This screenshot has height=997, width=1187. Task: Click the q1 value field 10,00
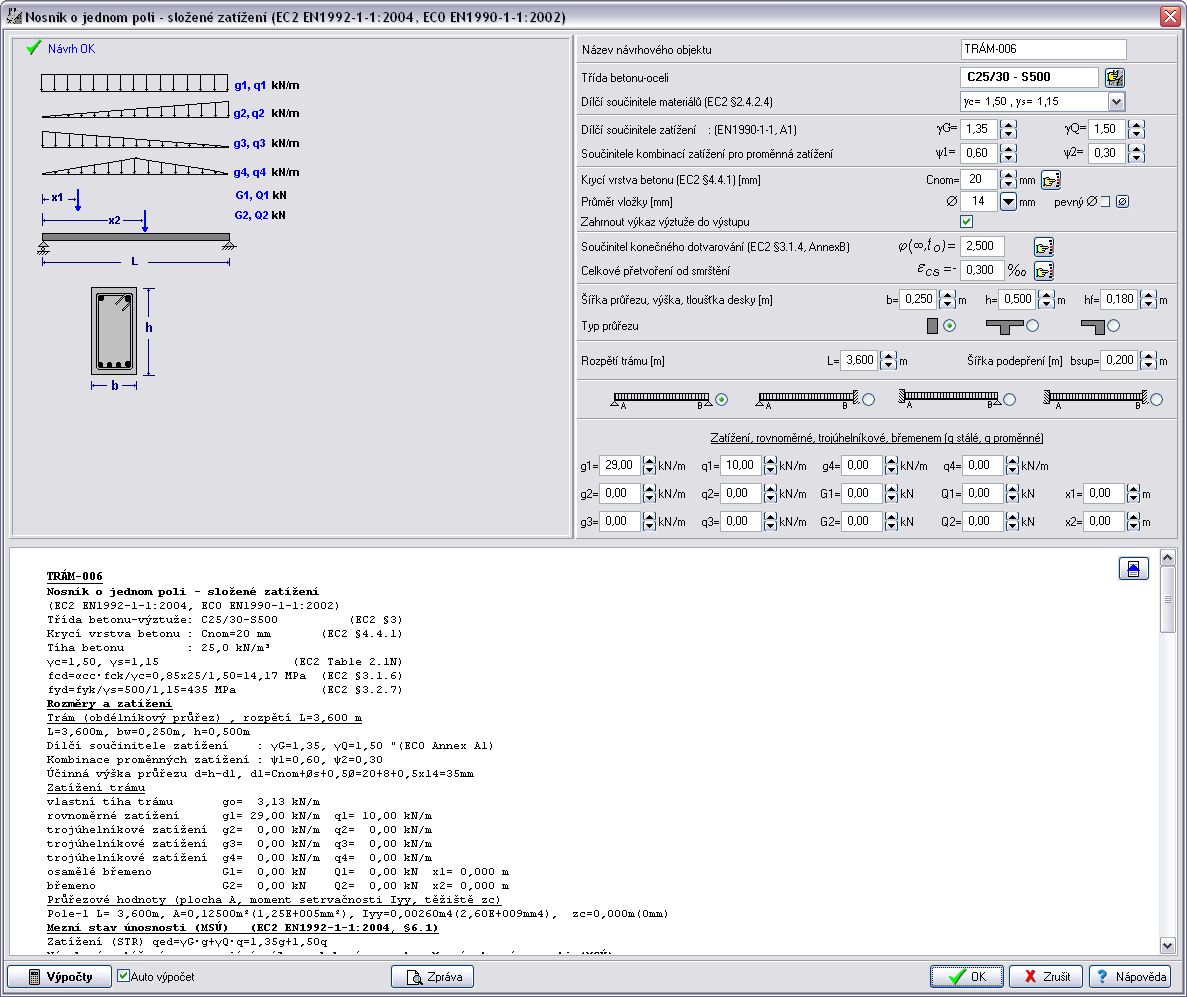(x=741, y=465)
